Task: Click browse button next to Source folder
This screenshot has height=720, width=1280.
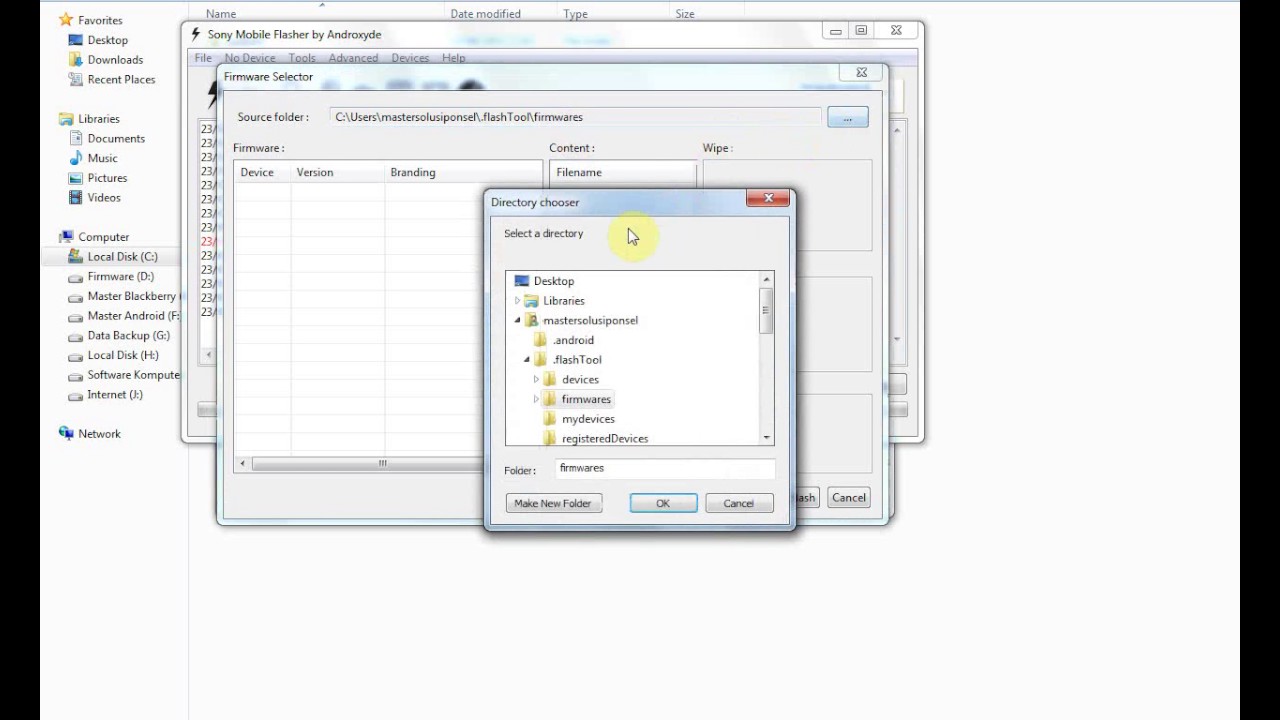Action: coord(847,117)
